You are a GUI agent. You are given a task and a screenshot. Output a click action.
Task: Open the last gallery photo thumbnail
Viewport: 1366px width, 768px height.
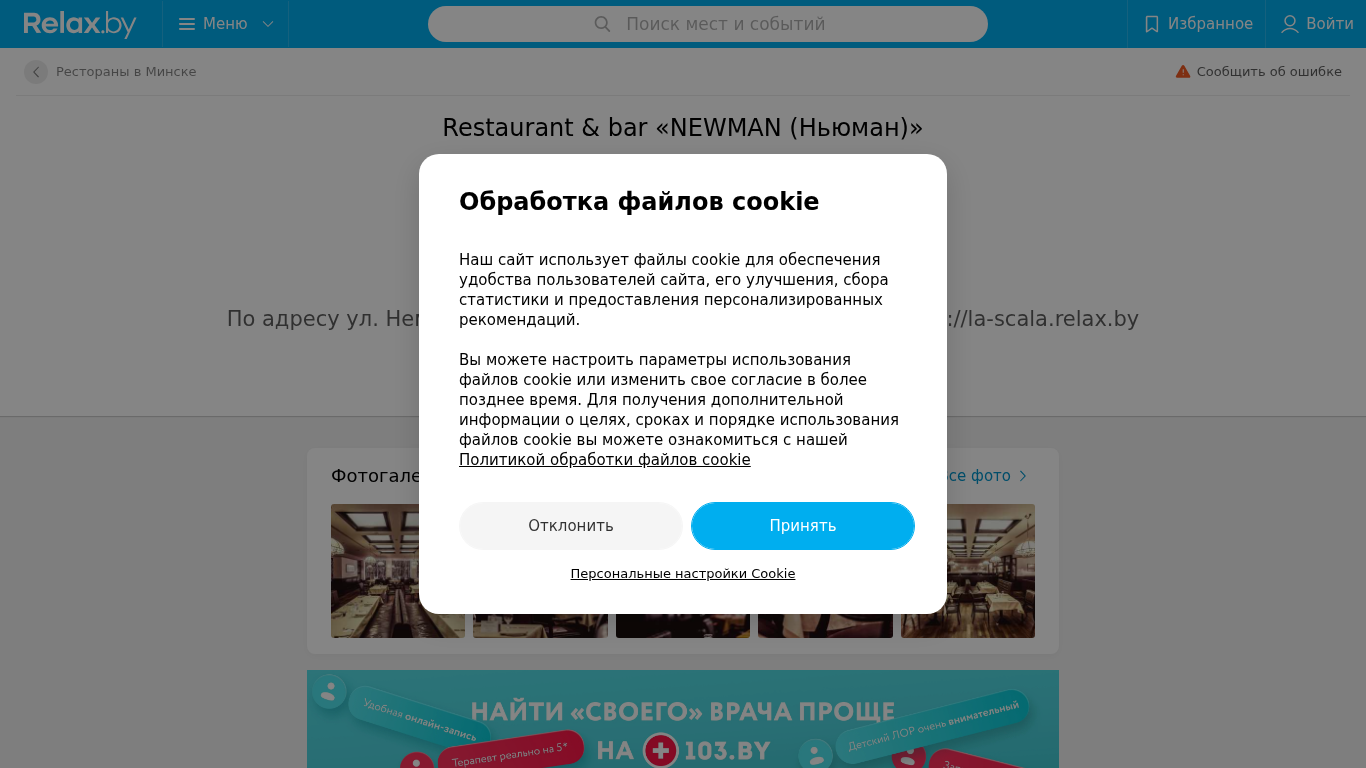pos(968,571)
